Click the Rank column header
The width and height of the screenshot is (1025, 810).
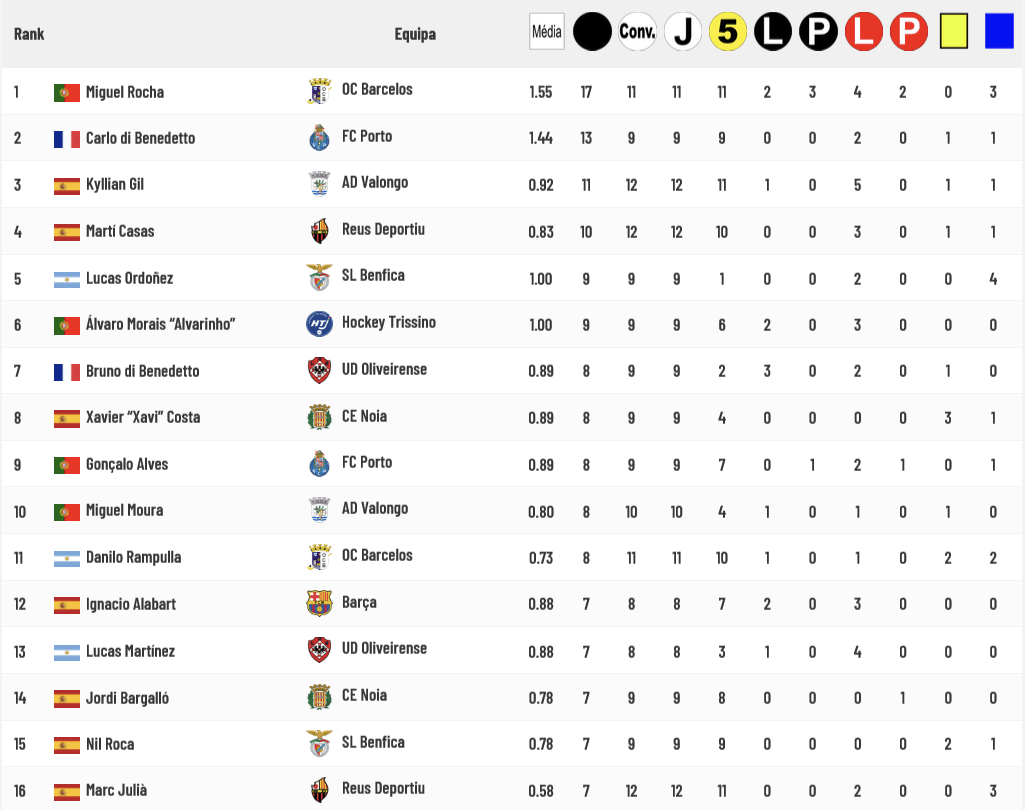(x=29, y=34)
